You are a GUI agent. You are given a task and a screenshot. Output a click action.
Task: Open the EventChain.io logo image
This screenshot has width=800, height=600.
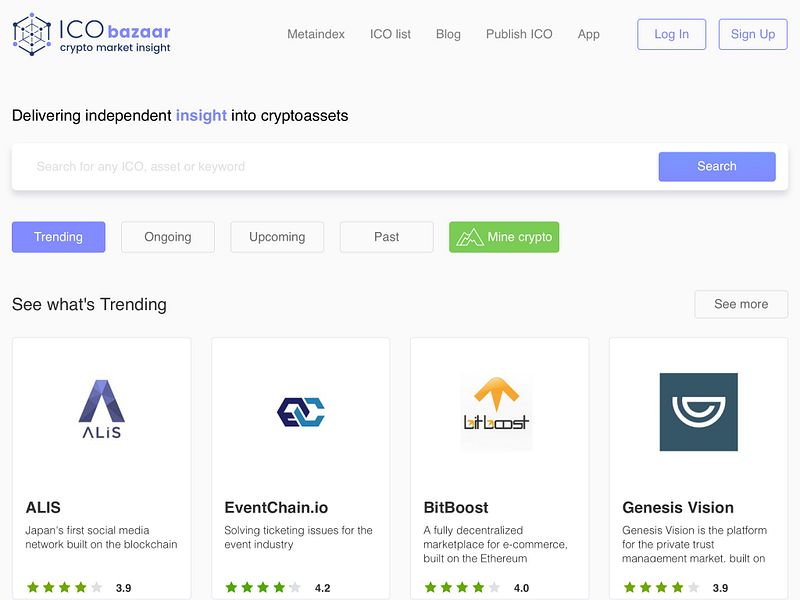(x=301, y=412)
